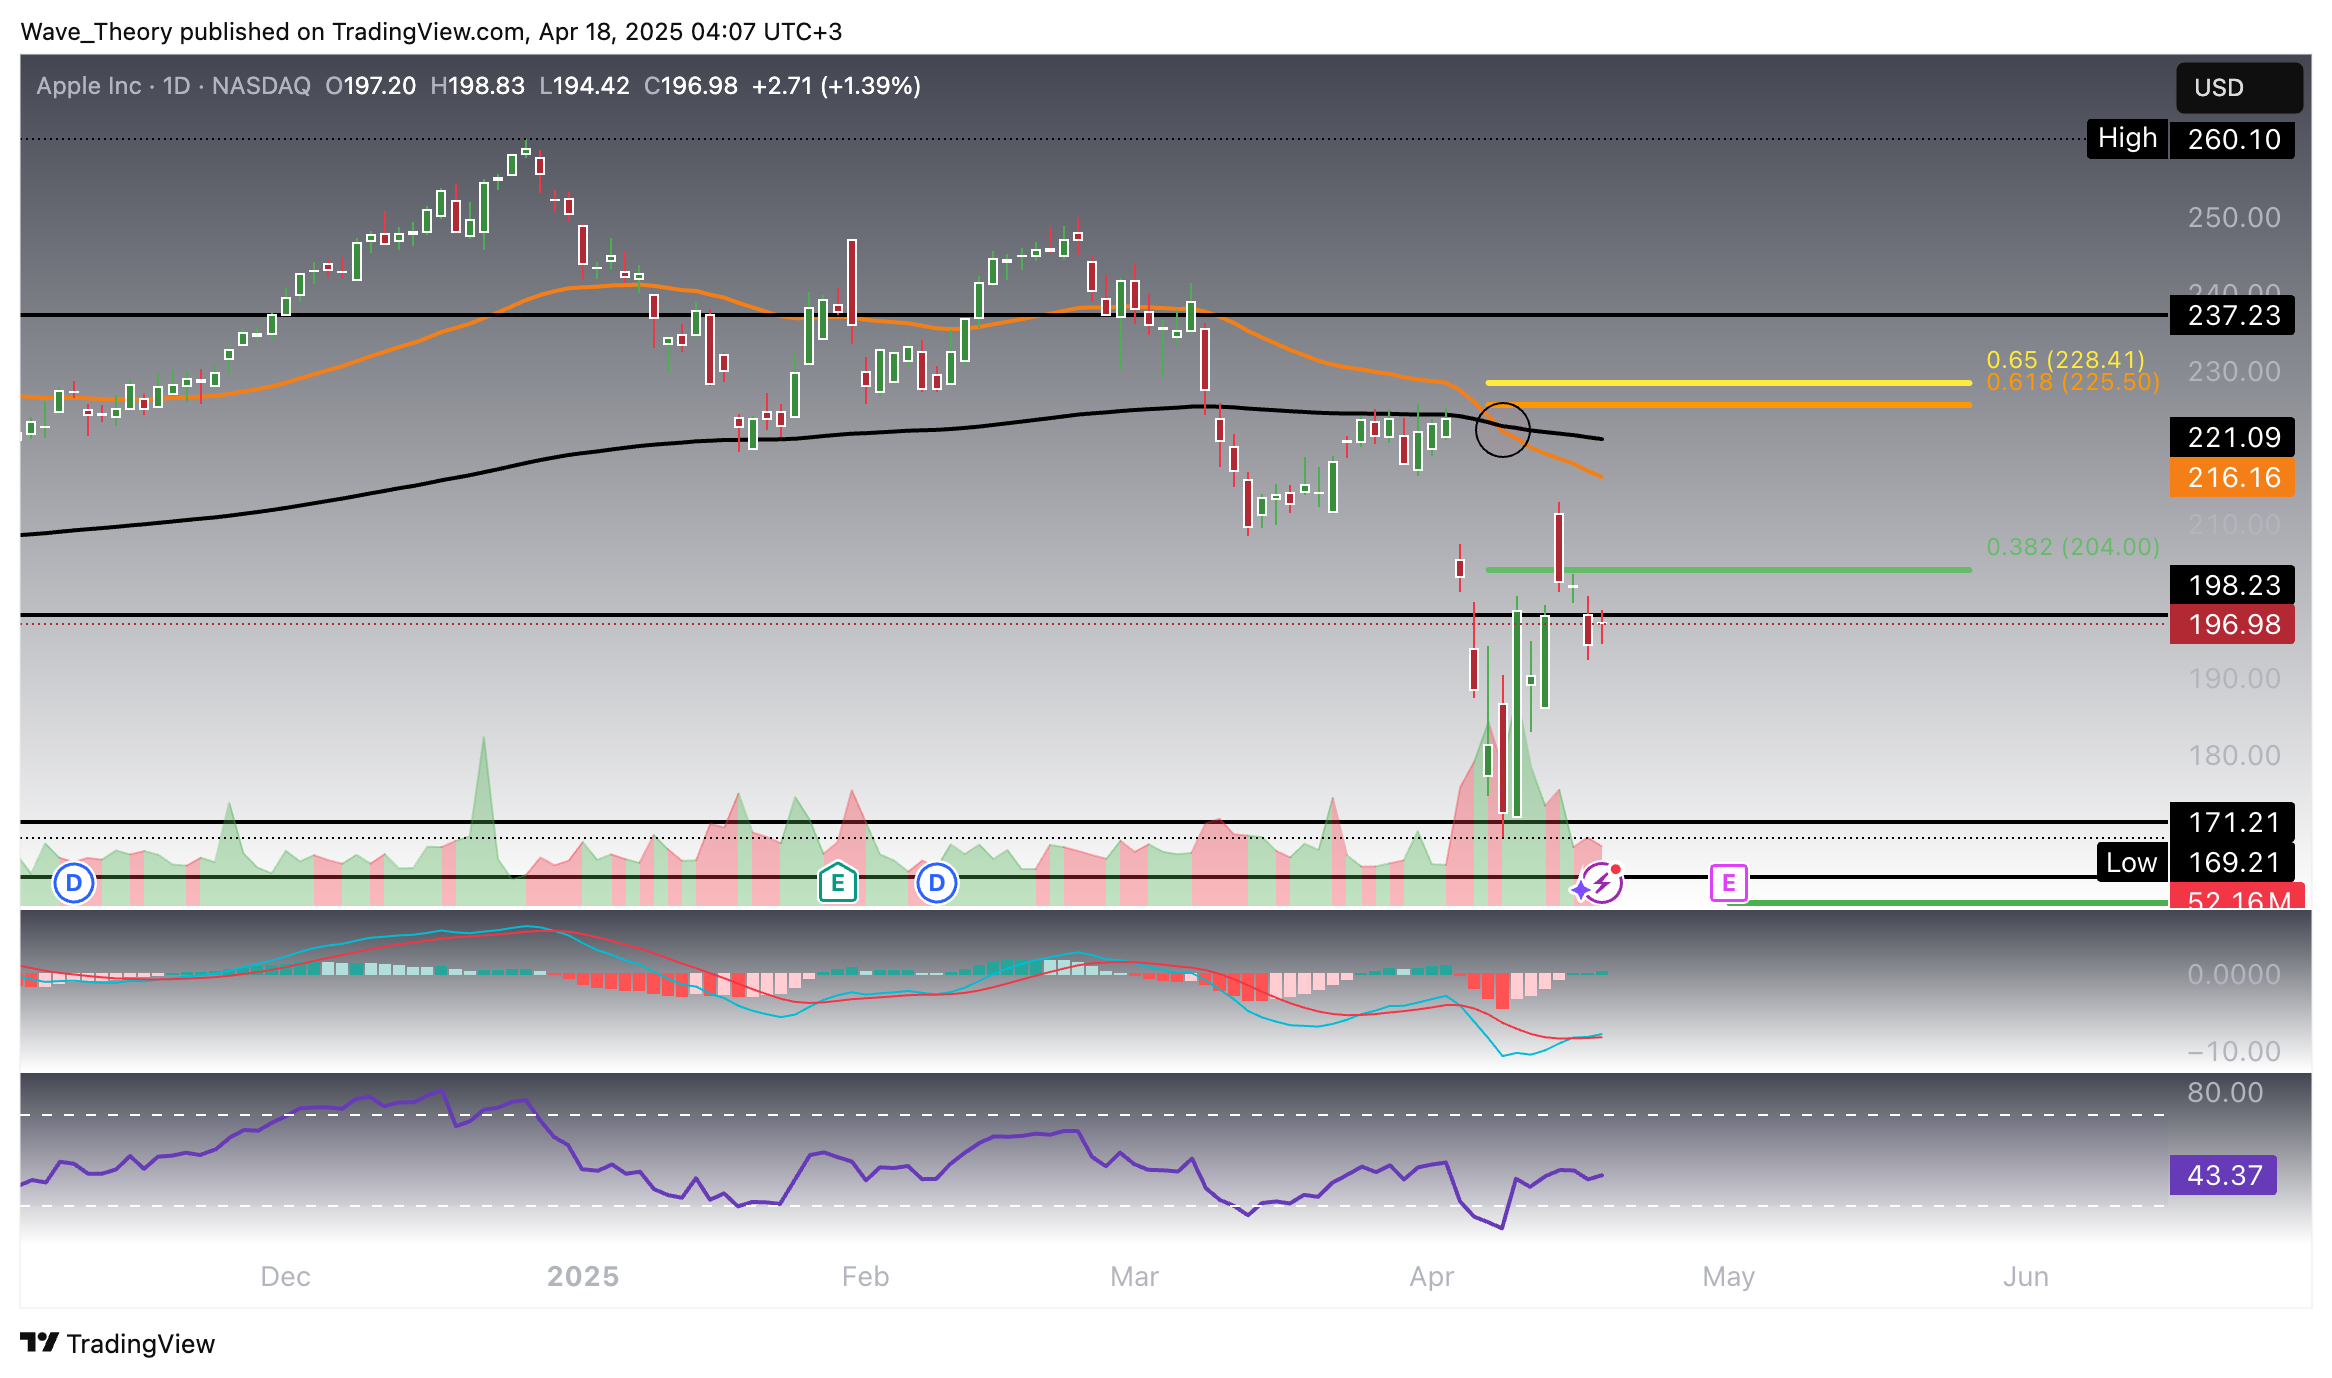Click the Feb label on the time axis
Viewport: 2332px width, 1378px height.
pyautogui.click(x=865, y=1277)
